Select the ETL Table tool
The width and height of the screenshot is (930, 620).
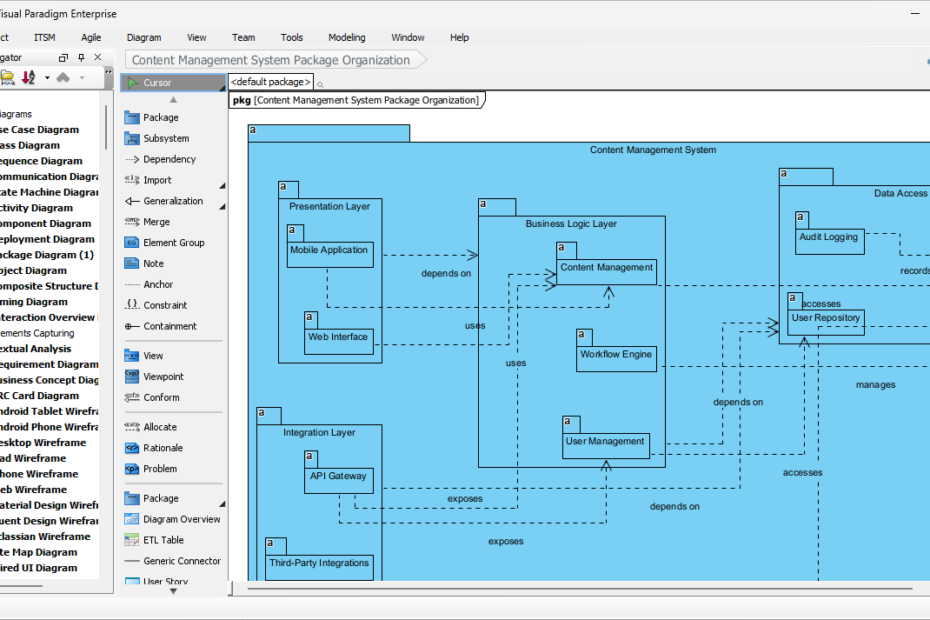[x=160, y=539]
